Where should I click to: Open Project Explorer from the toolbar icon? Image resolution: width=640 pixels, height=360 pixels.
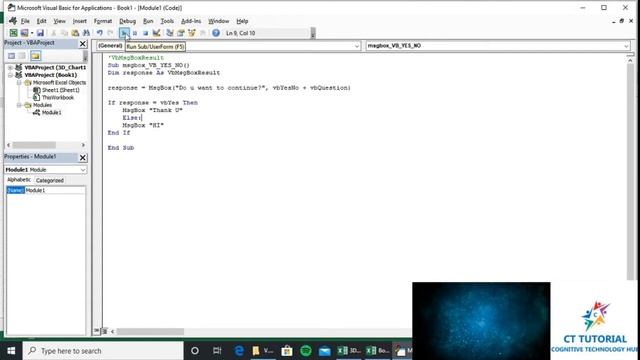click(x=170, y=33)
